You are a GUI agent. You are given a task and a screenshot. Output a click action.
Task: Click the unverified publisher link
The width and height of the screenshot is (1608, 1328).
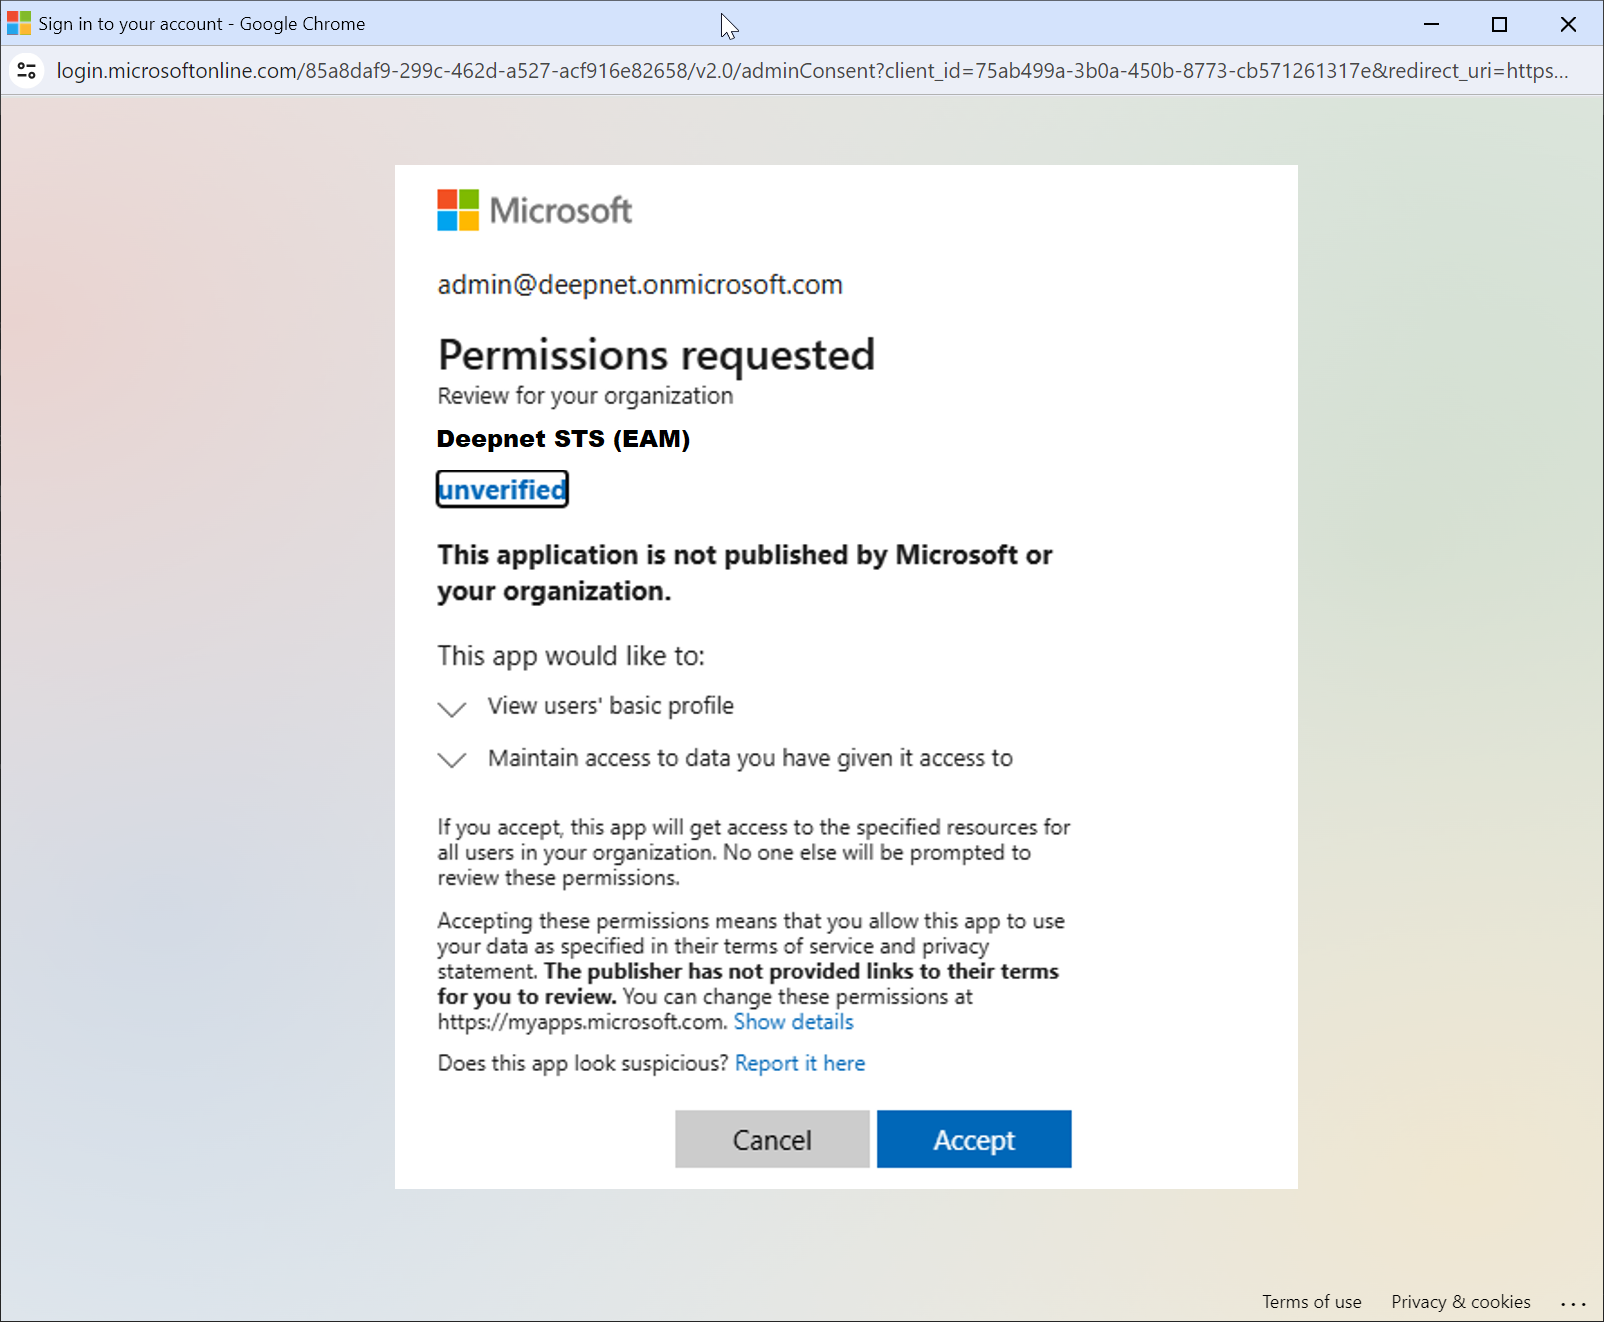[x=503, y=491]
